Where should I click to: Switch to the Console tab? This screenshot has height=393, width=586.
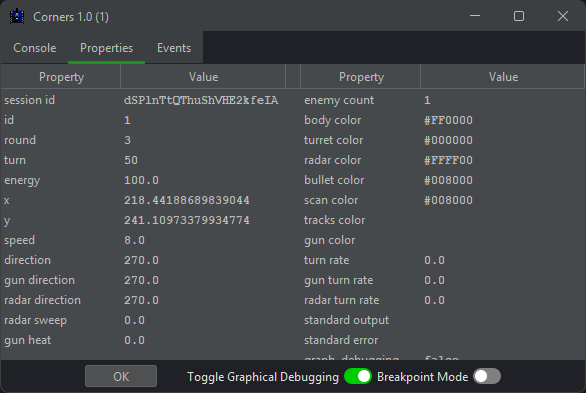(35, 48)
